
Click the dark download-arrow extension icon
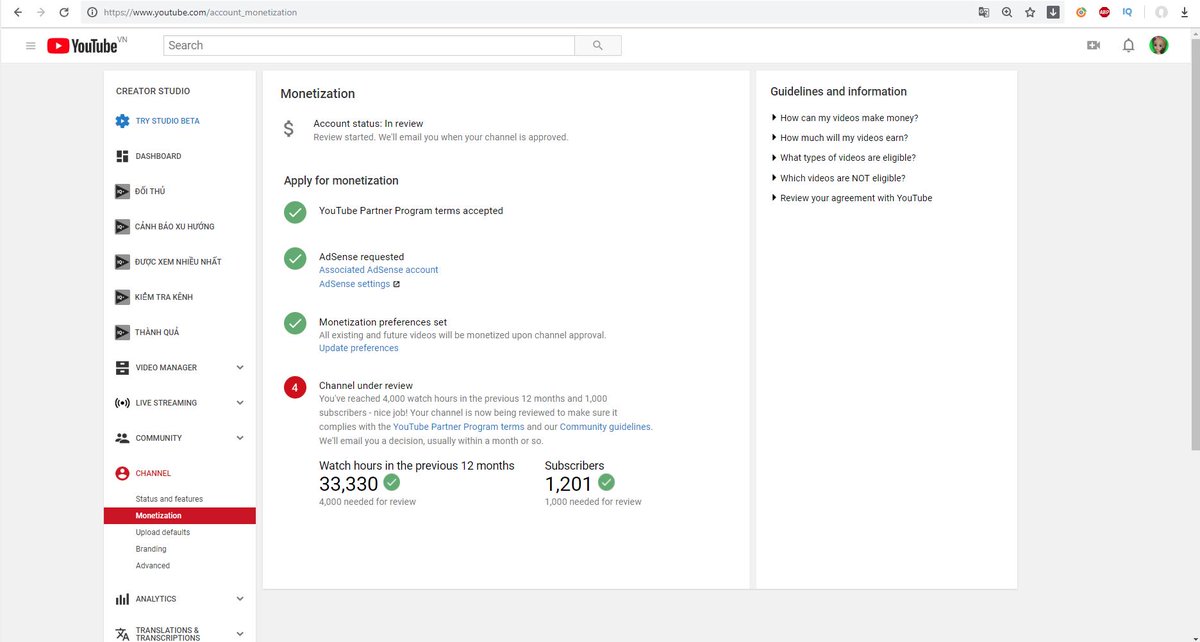(1053, 12)
